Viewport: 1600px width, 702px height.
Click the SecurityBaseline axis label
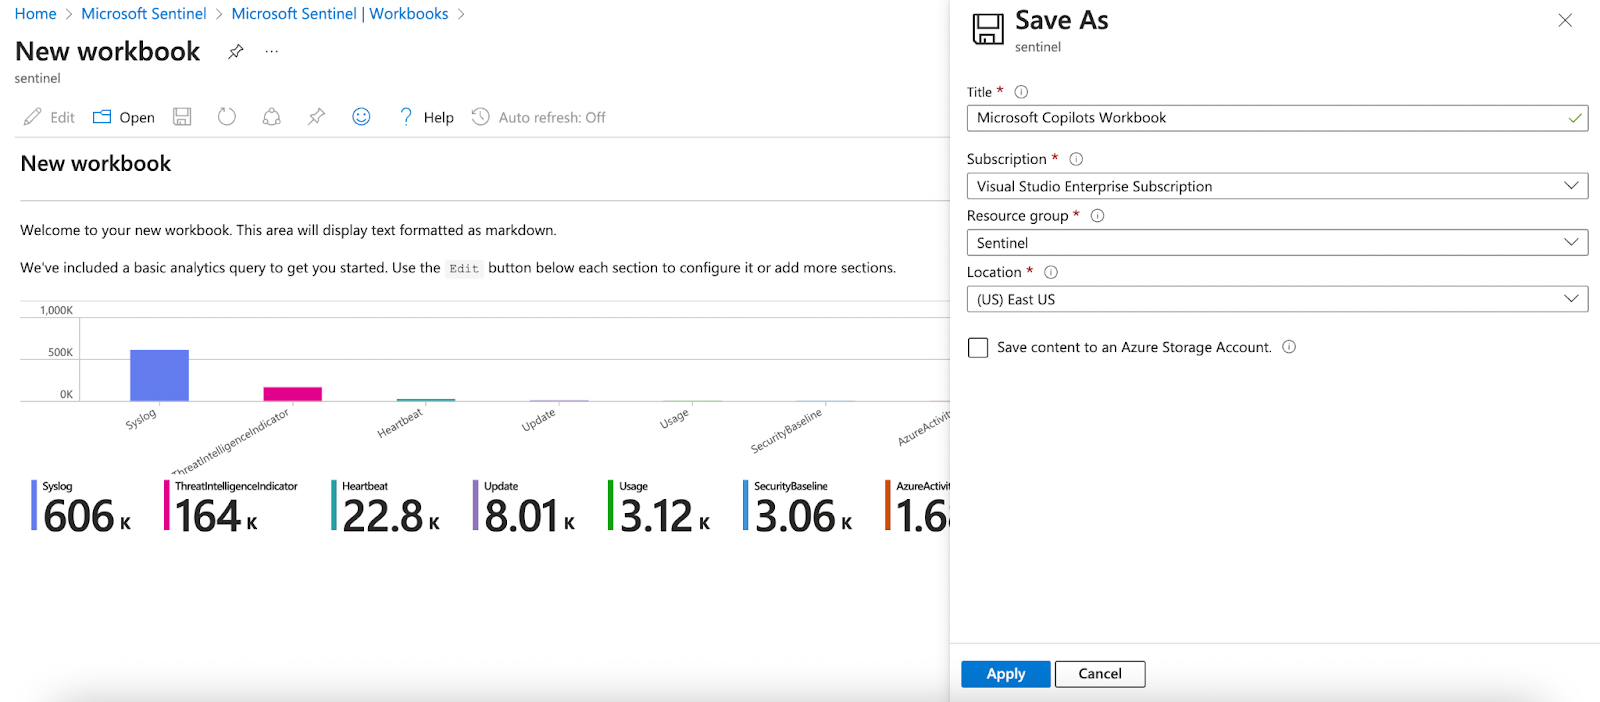(x=786, y=431)
